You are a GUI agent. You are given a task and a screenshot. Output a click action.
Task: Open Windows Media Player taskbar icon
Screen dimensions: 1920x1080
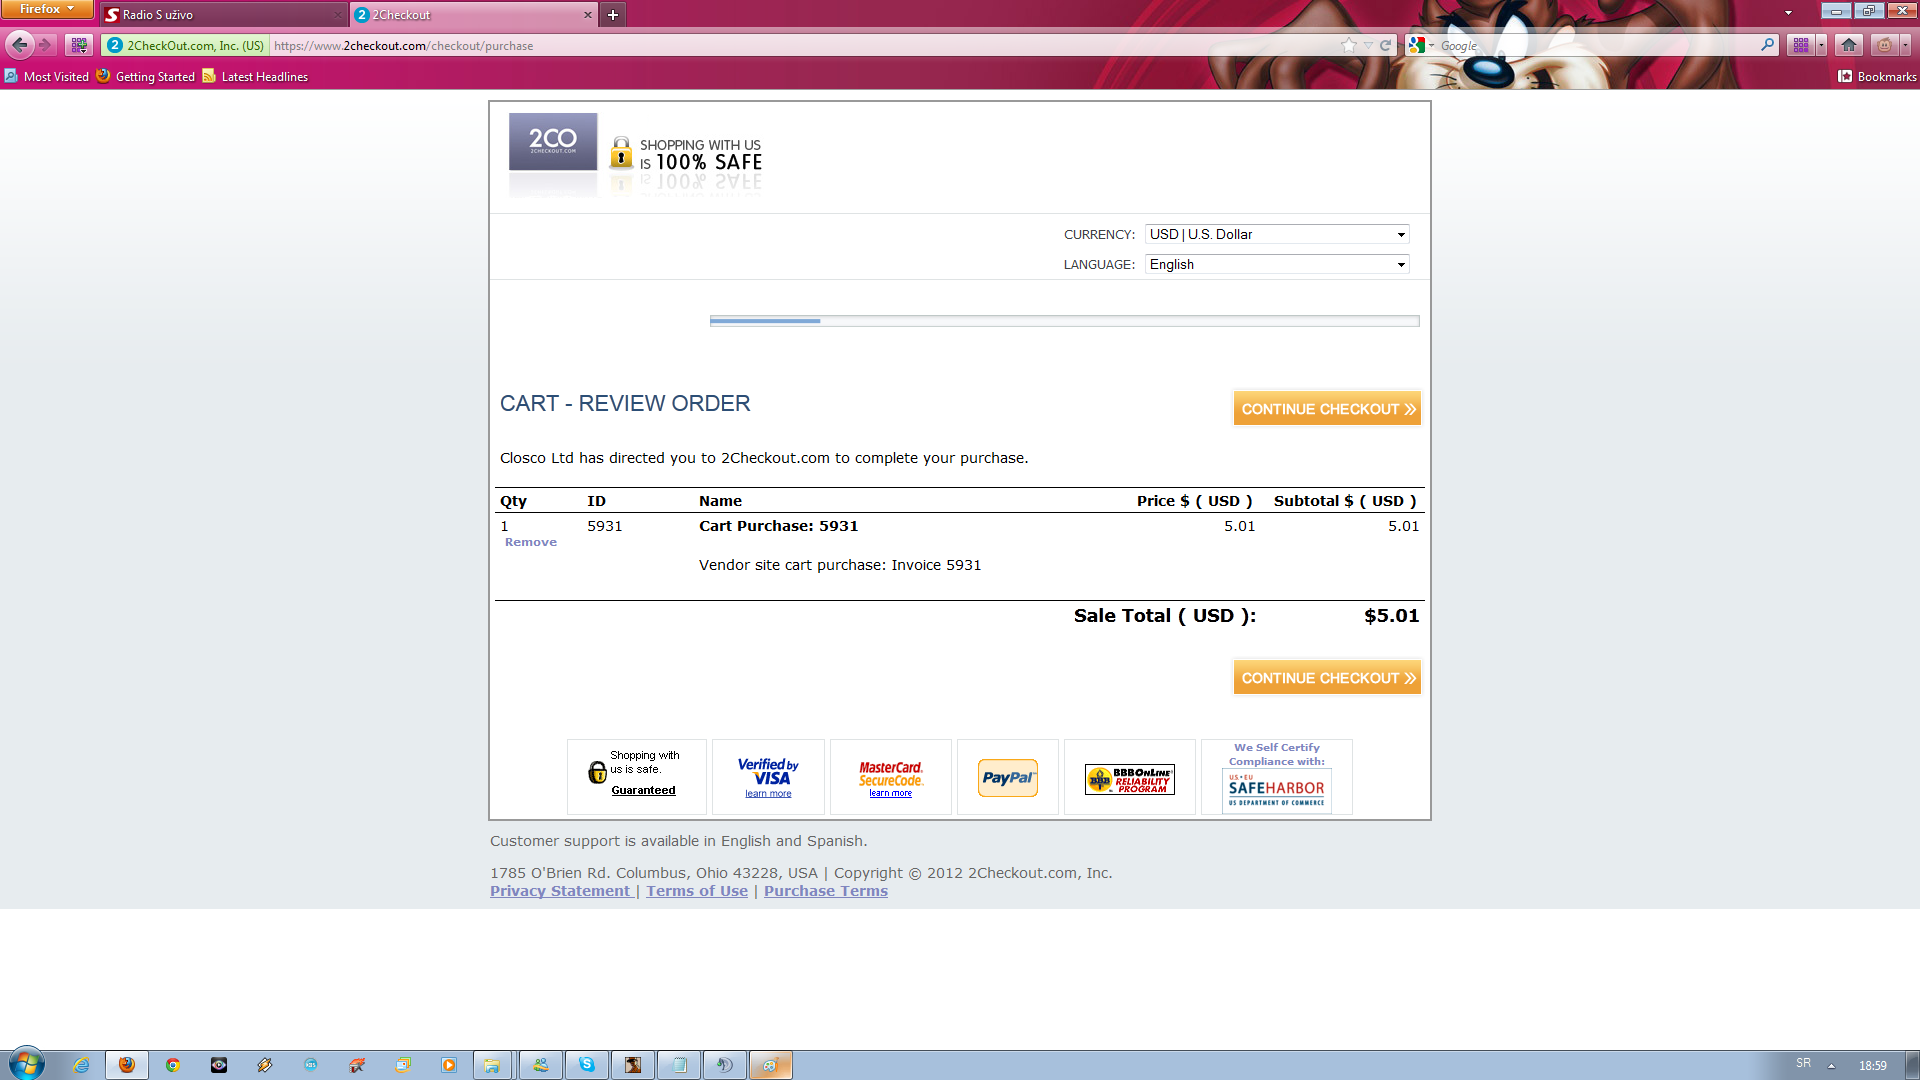(x=449, y=1065)
